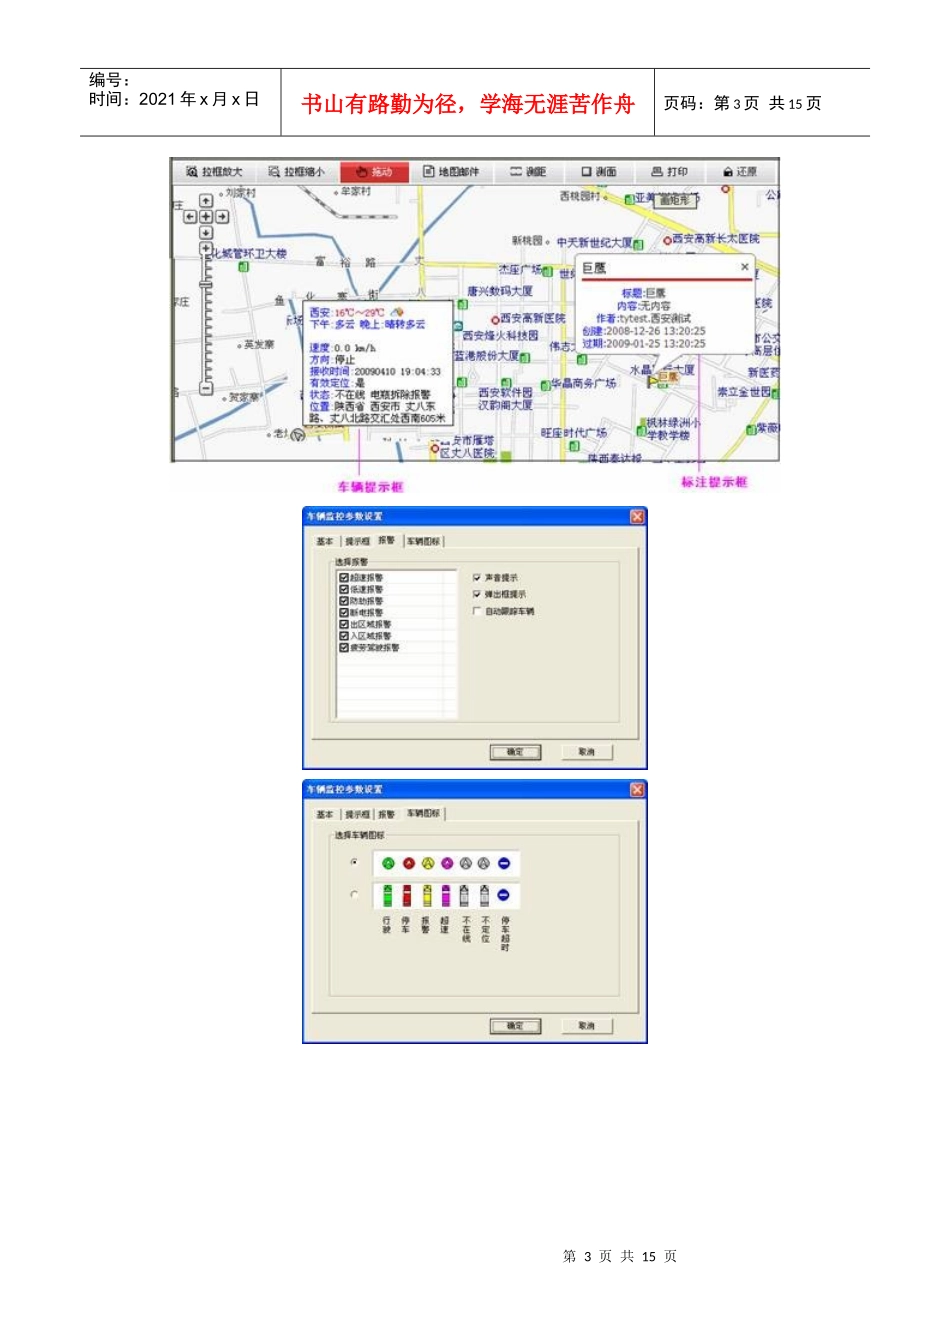Screen dimensions: 950x1344
Task: Enable the 自动跟踪车辆 auto-track checkbox
Action: [477, 611]
